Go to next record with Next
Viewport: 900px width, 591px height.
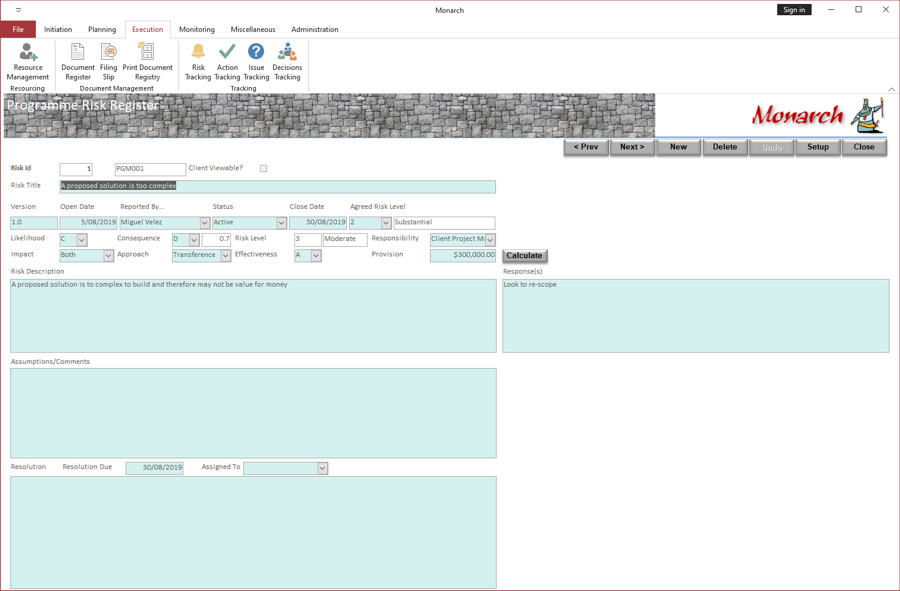[632, 147]
